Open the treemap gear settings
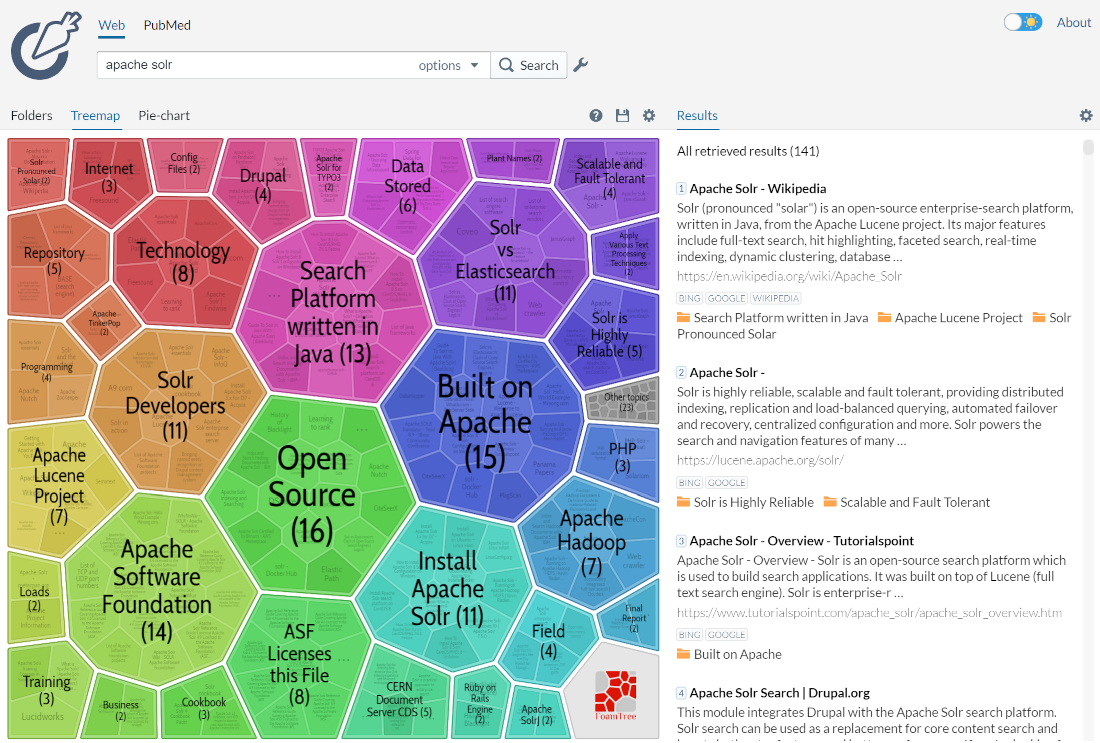The height and width of the screenshot is (743, 1100). pyautogui.click(x=648, y=116)
